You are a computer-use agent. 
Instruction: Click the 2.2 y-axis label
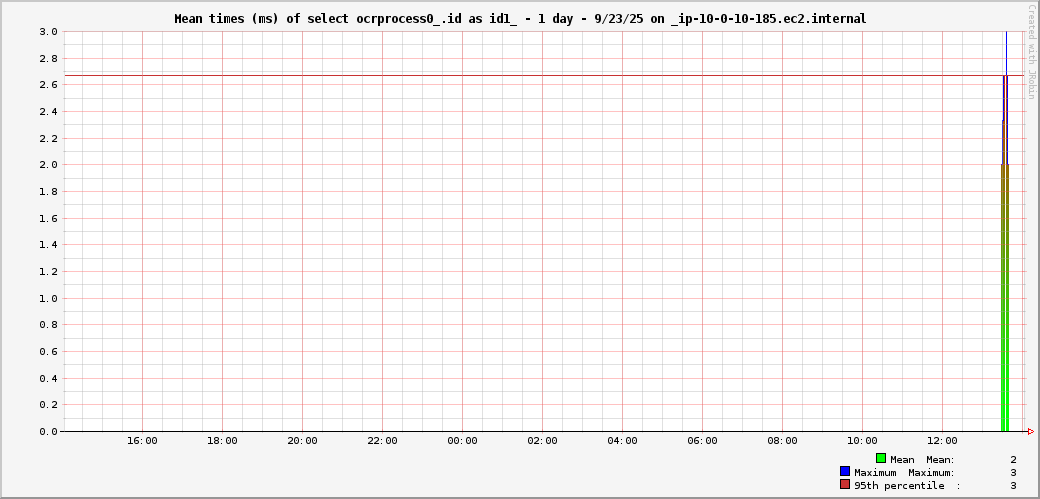click(48, 138)
